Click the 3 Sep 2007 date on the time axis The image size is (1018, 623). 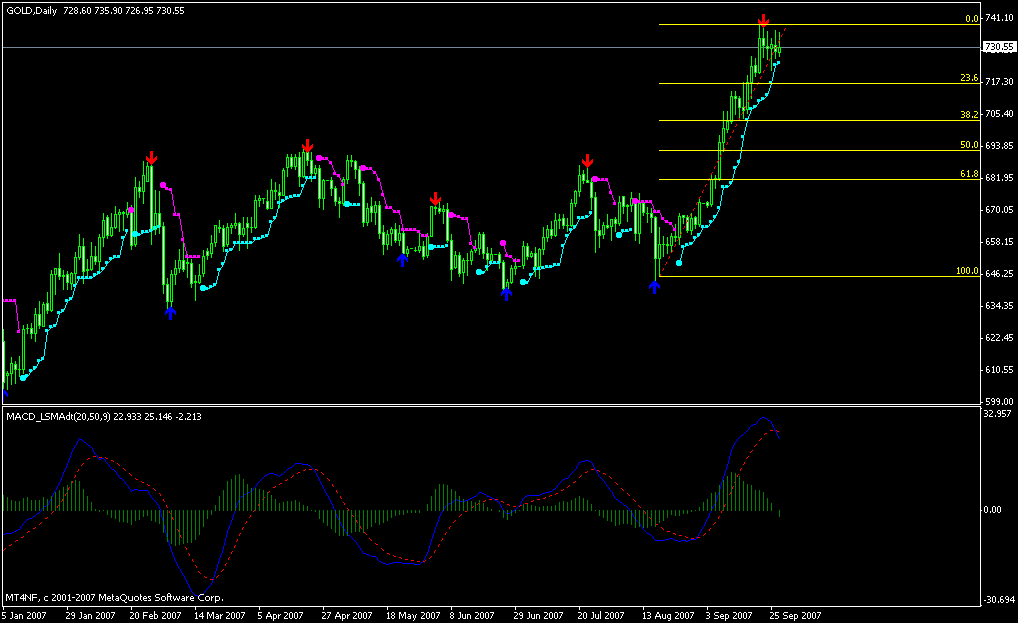730,616
